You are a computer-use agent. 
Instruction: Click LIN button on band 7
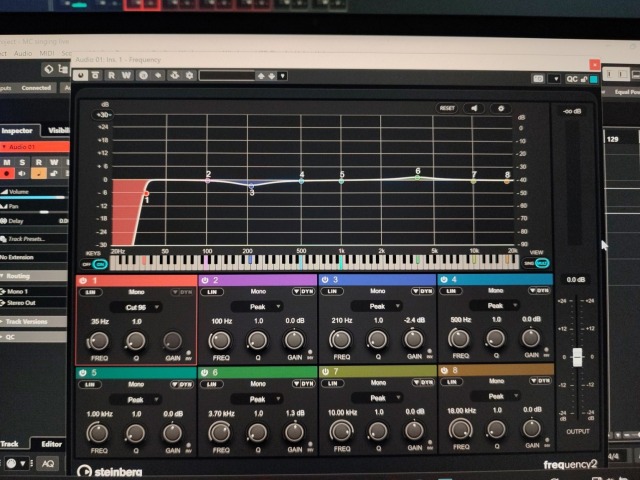(333, 383)
